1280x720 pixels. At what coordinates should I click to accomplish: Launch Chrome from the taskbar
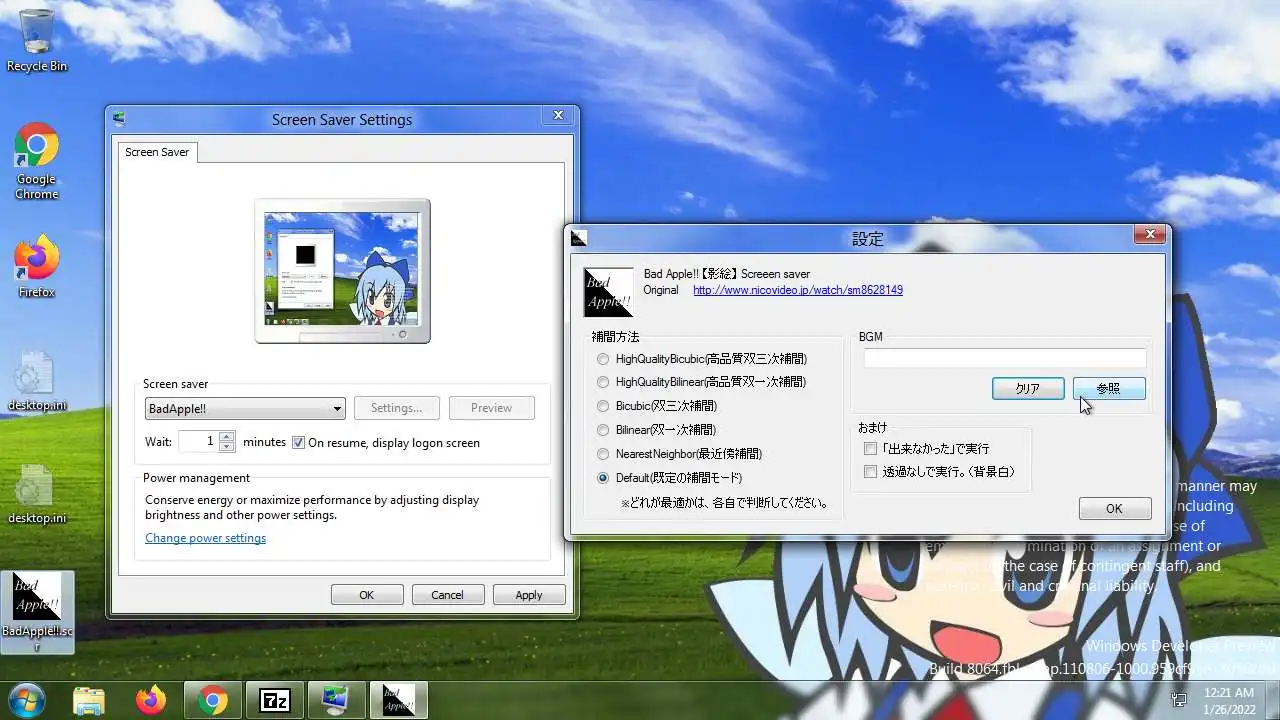(213, 701)
